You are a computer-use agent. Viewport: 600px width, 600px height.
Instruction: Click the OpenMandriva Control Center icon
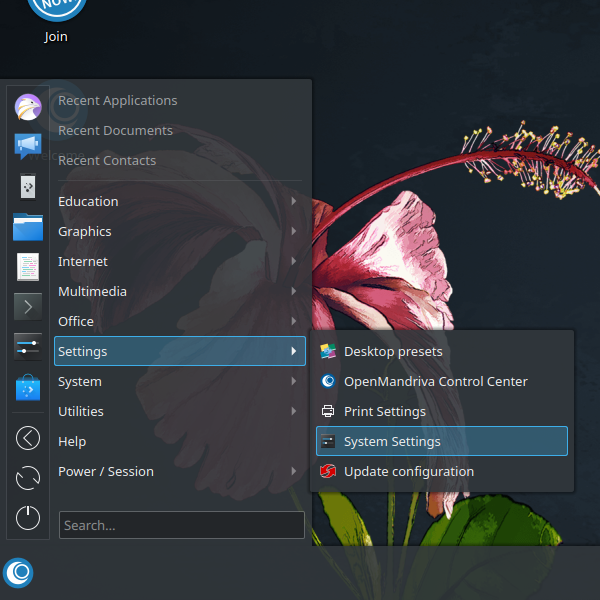click(328, 381)
